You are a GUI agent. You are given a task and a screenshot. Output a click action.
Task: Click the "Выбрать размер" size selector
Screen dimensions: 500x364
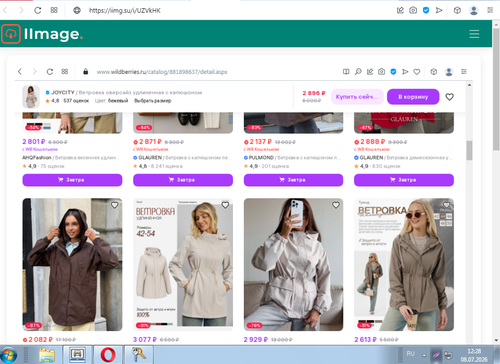(153, 101)
